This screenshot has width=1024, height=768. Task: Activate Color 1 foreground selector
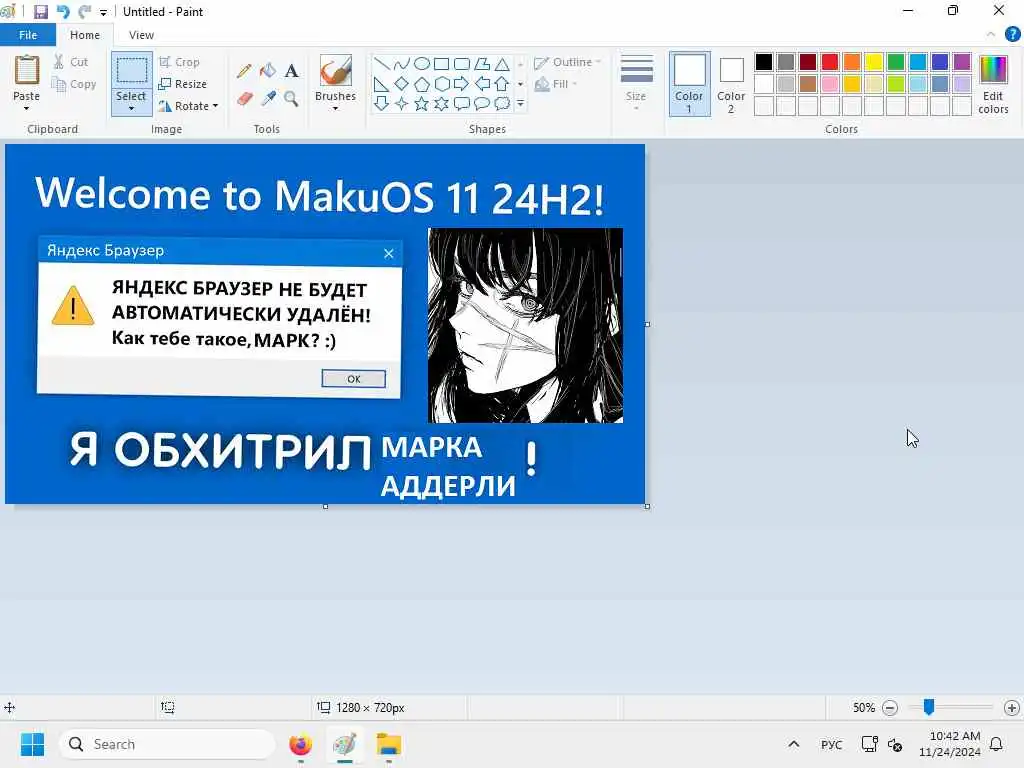(x=690, y=84)
